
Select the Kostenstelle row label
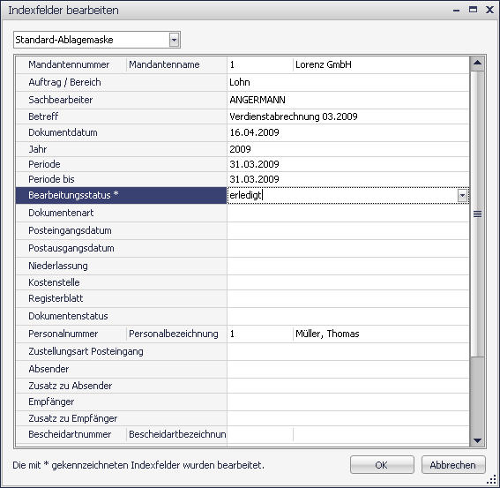[x=54, y=282]
